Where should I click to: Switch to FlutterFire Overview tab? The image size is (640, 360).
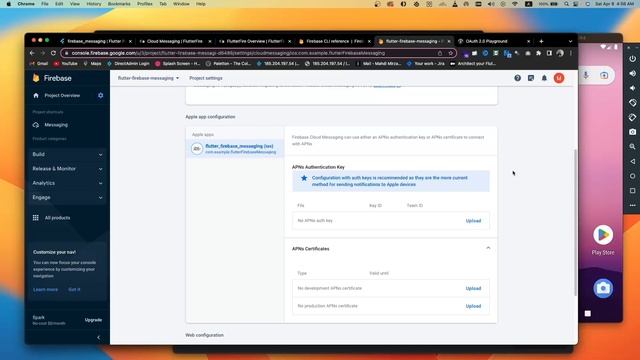[255, 41]
